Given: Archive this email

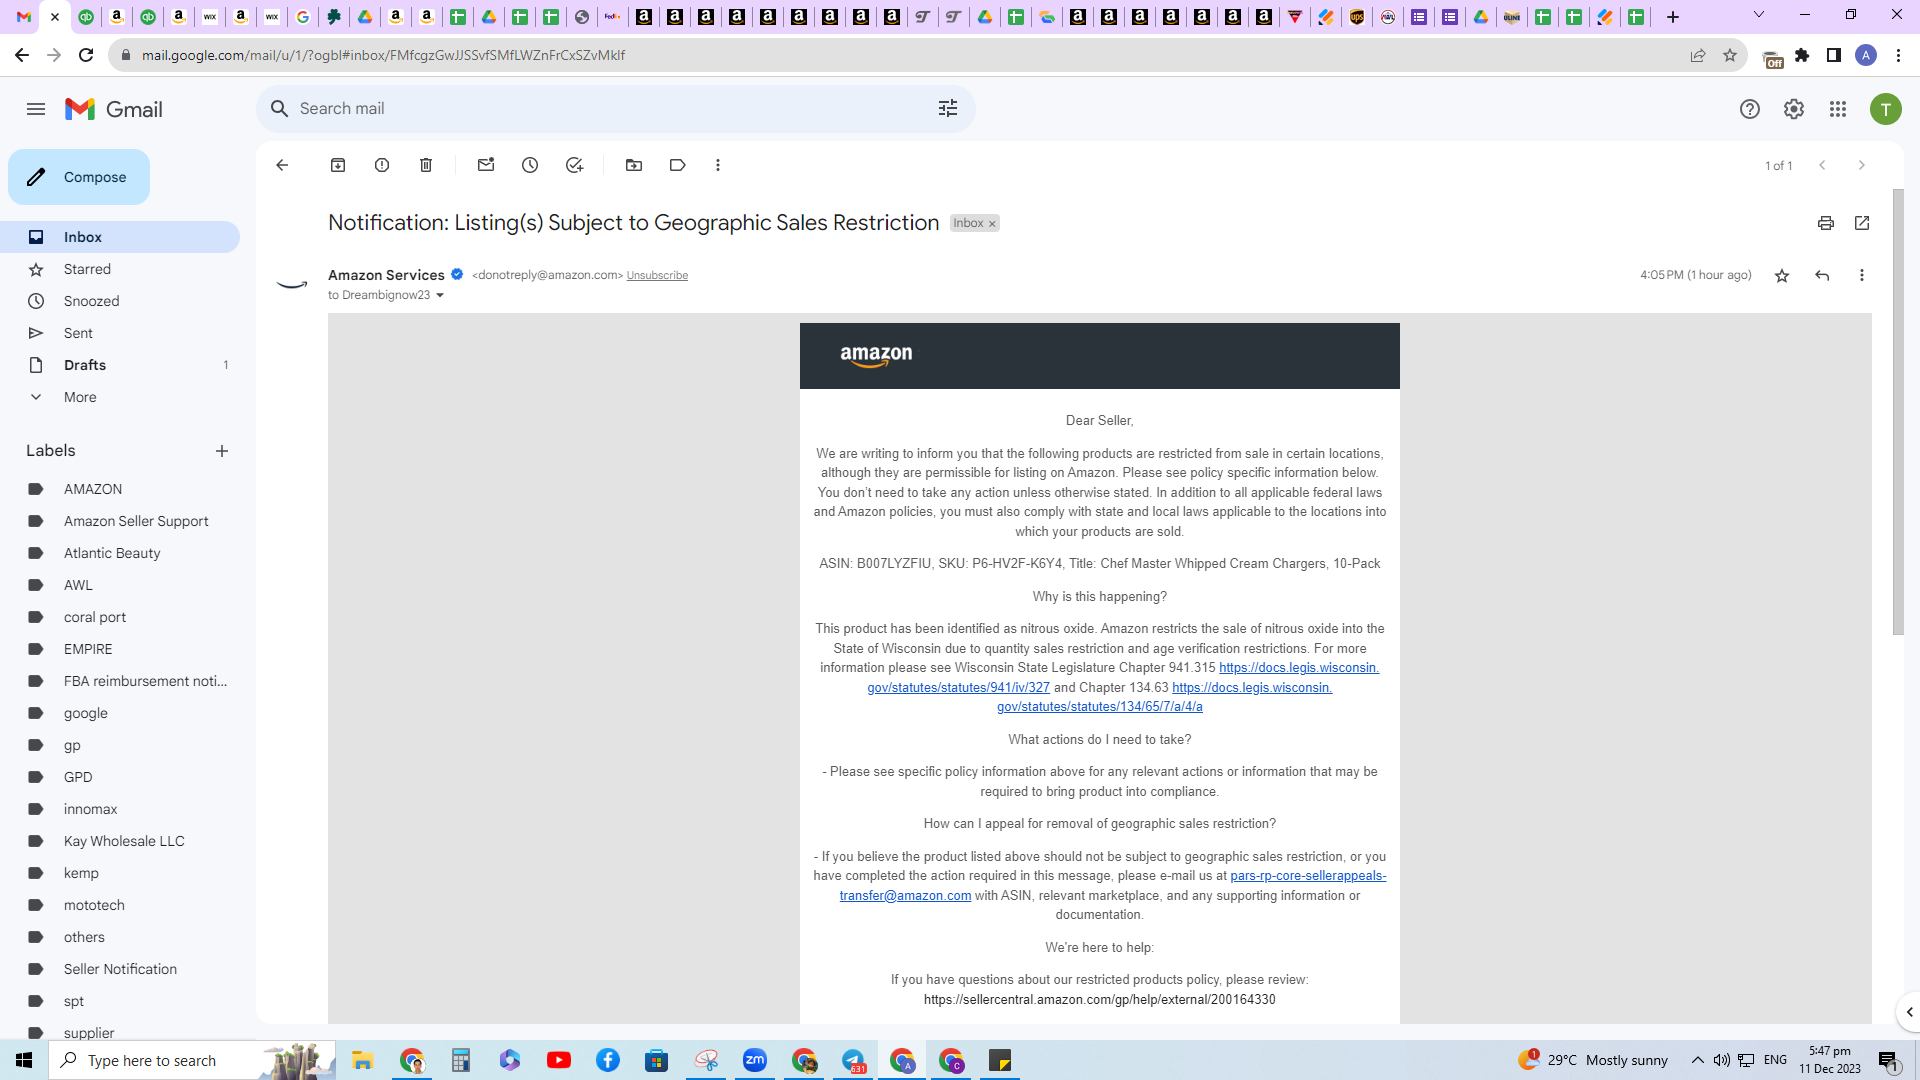Looking at the screenshot, I should coord(338,165).
